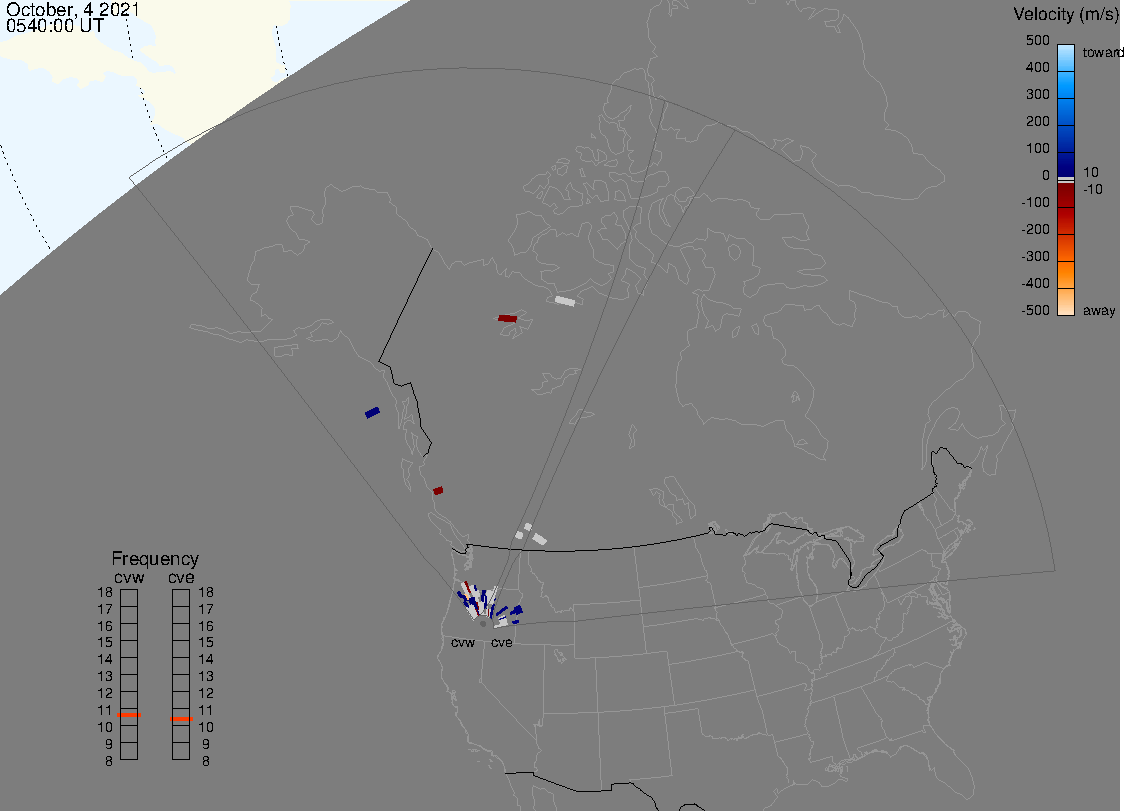Screen dimensions: 1124x811
Task: Click the "away" label beside the color bar
Action: pos(1099,310)
